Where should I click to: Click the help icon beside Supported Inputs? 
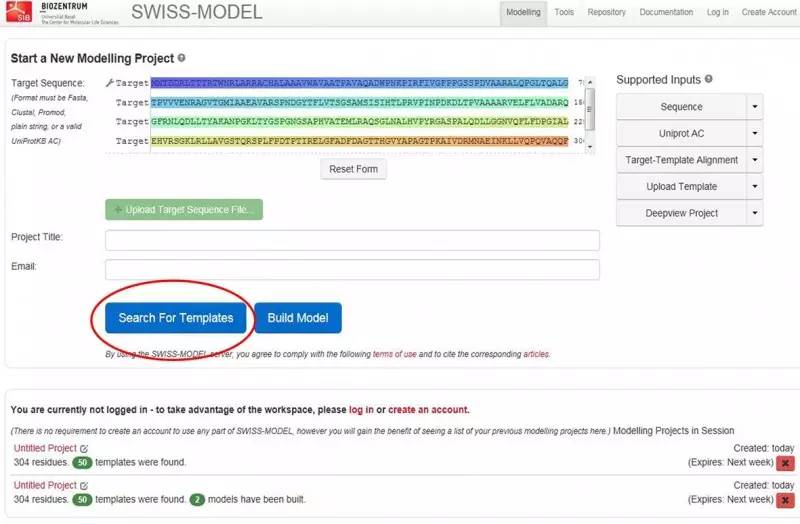pos(708,79)
